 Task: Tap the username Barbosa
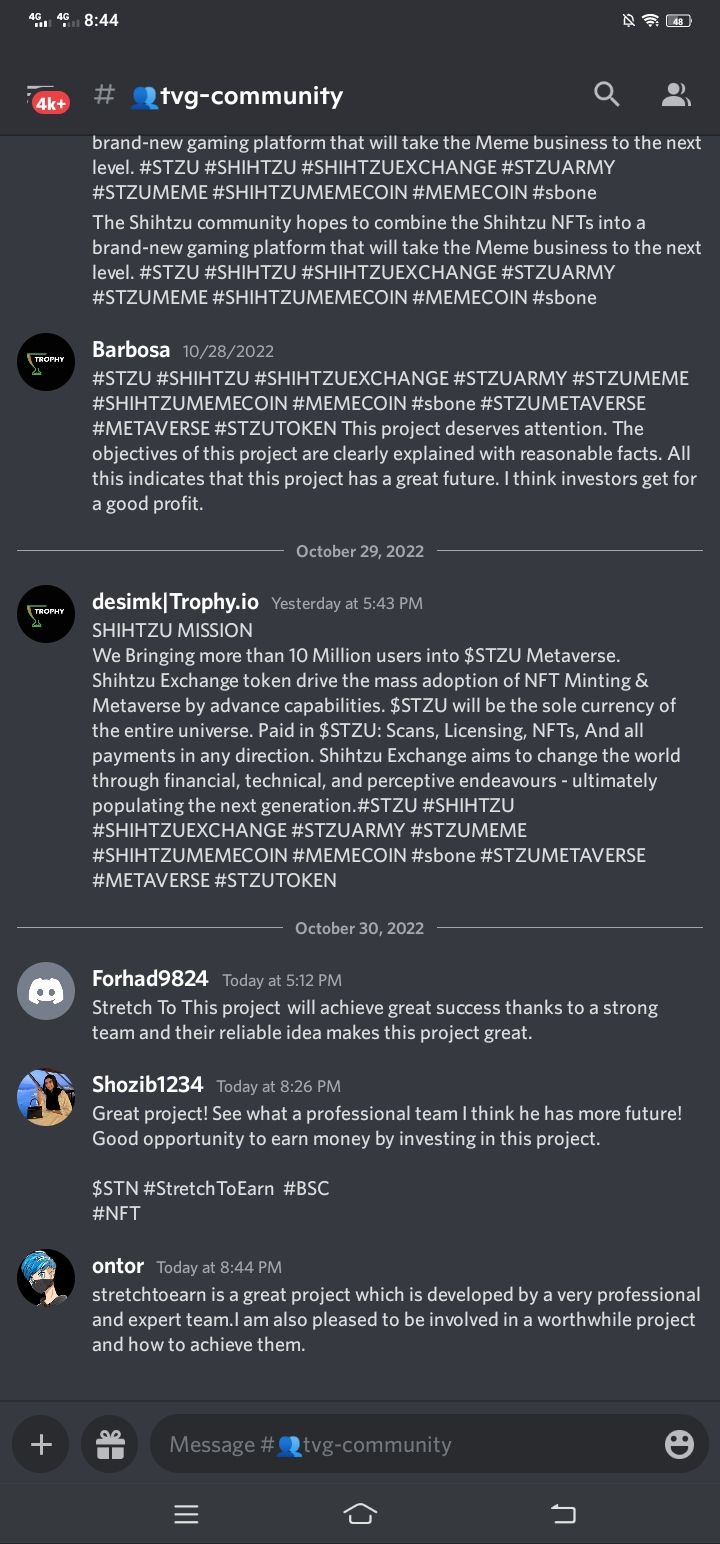(131, 350)
